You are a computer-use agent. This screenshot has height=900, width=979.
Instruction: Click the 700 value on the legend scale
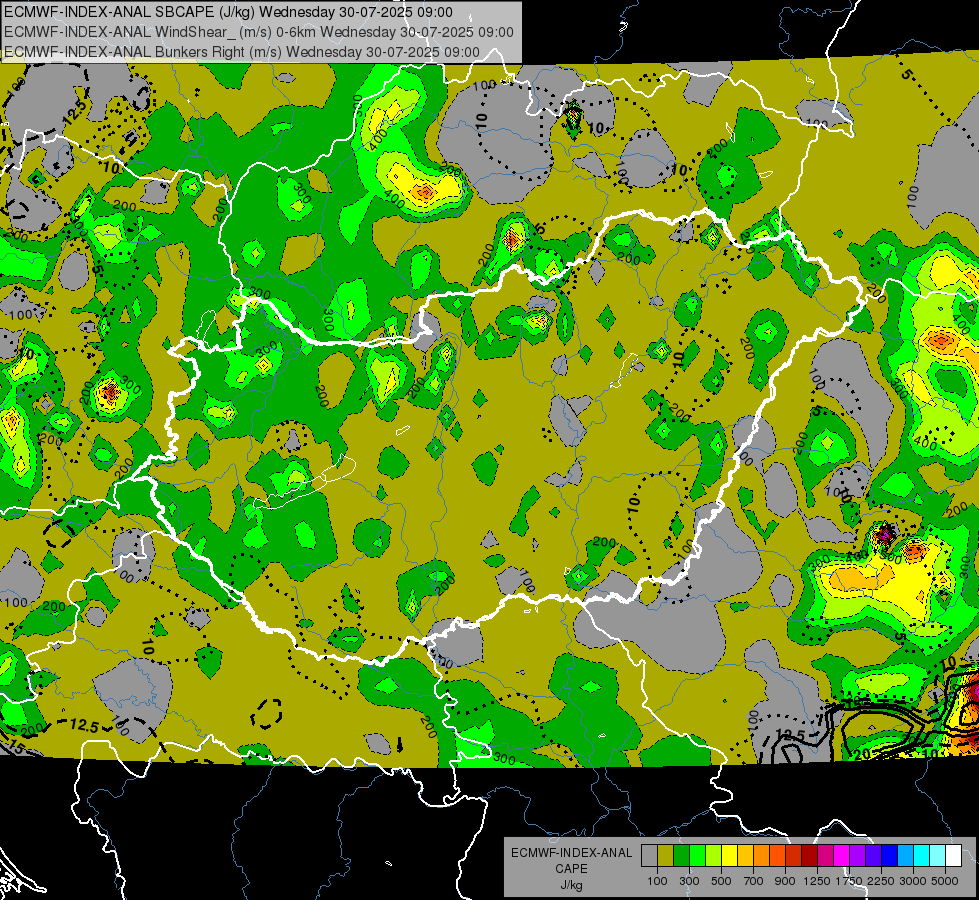754,881
